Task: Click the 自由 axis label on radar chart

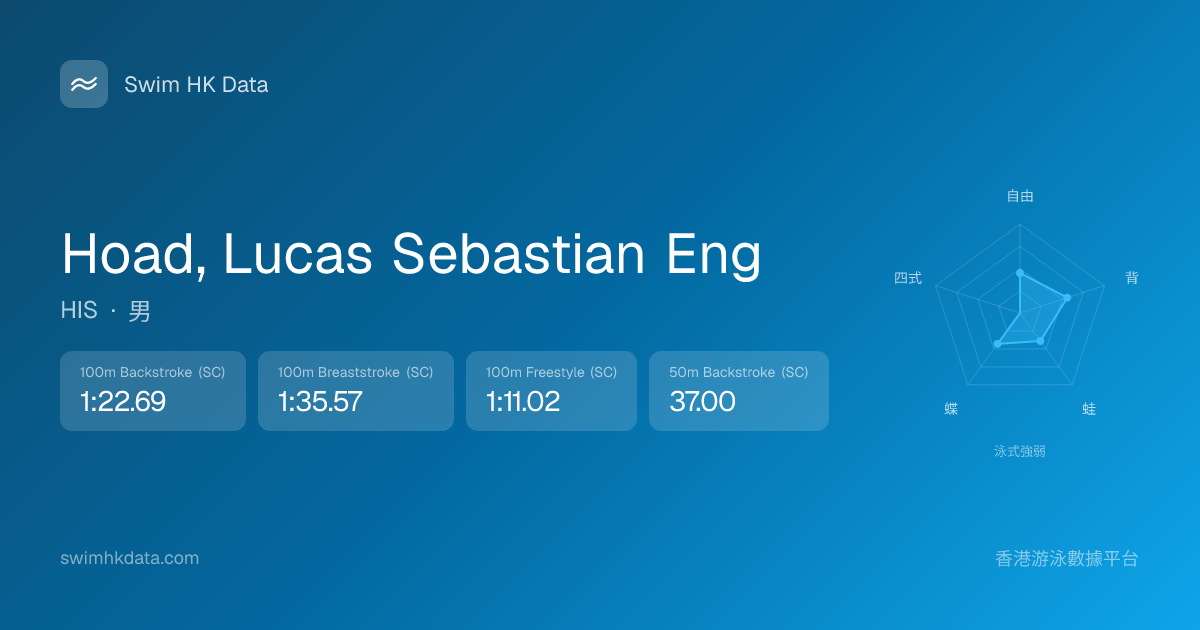Action: tap(1020, 196)
